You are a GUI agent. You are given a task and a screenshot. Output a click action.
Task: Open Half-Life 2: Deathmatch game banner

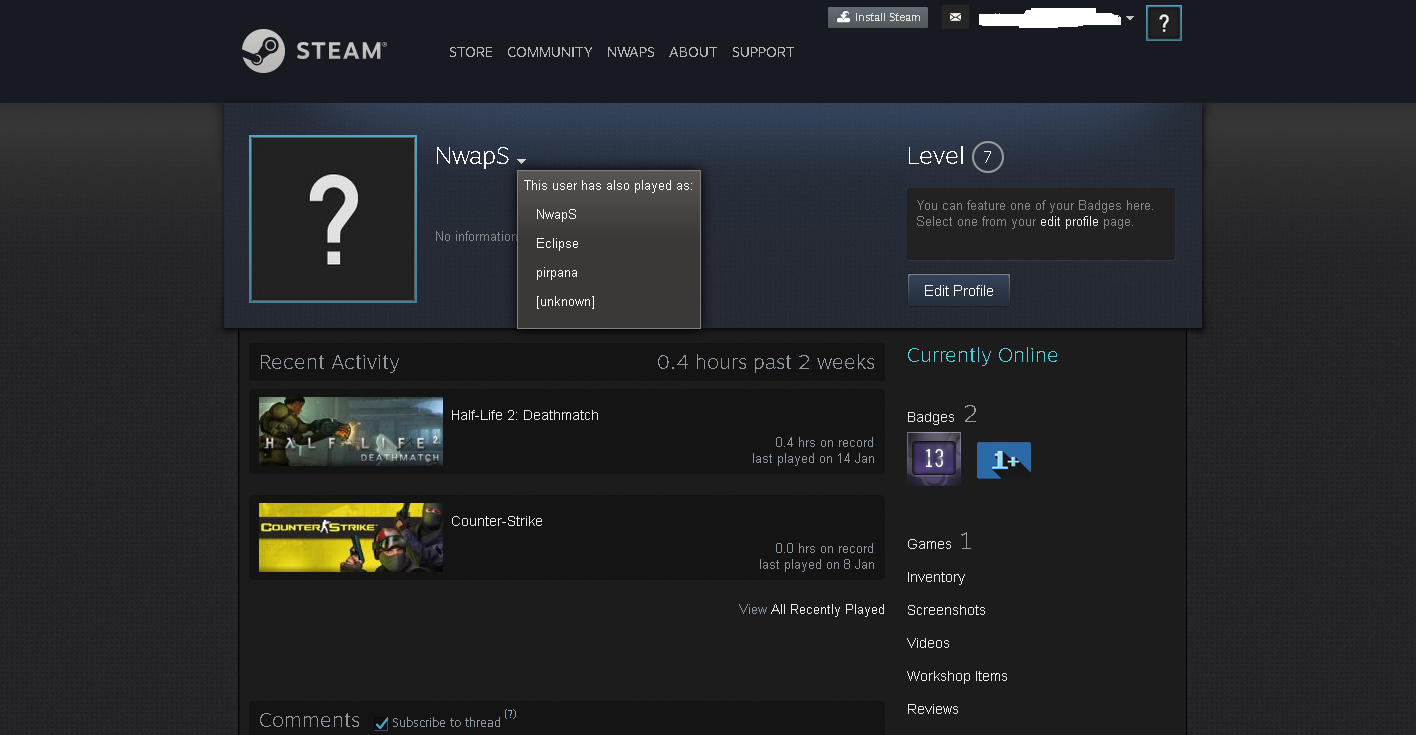[x=351, y=432]
